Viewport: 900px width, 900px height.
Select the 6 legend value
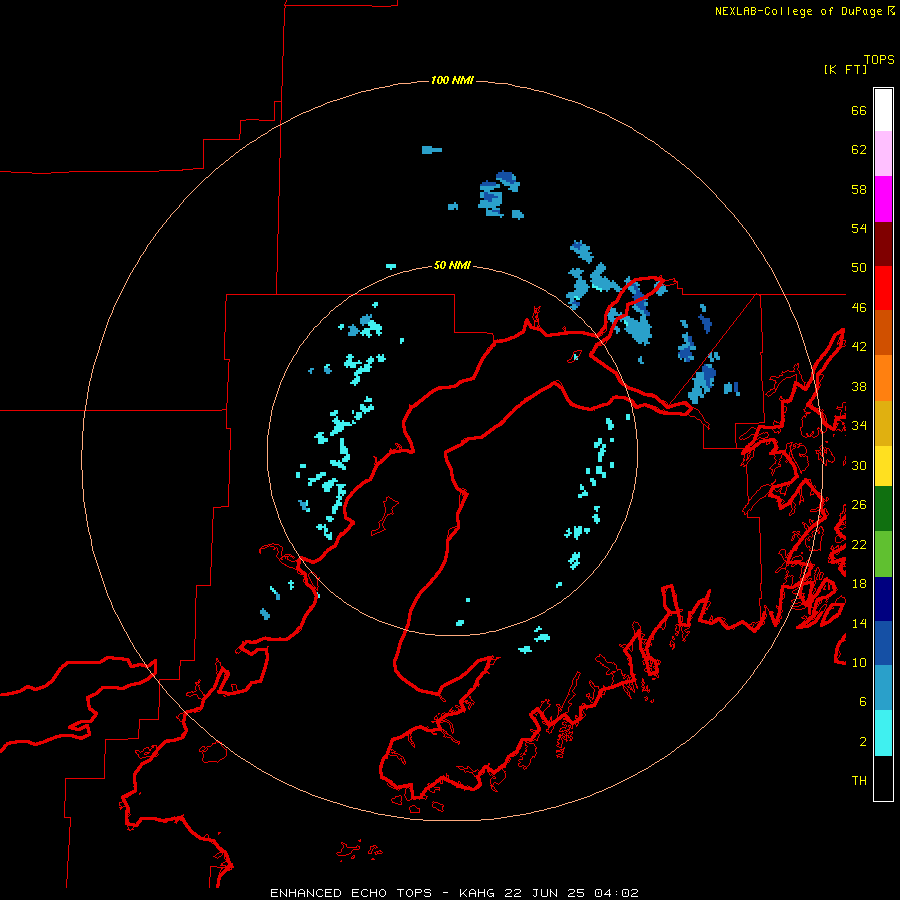[863, 702]
